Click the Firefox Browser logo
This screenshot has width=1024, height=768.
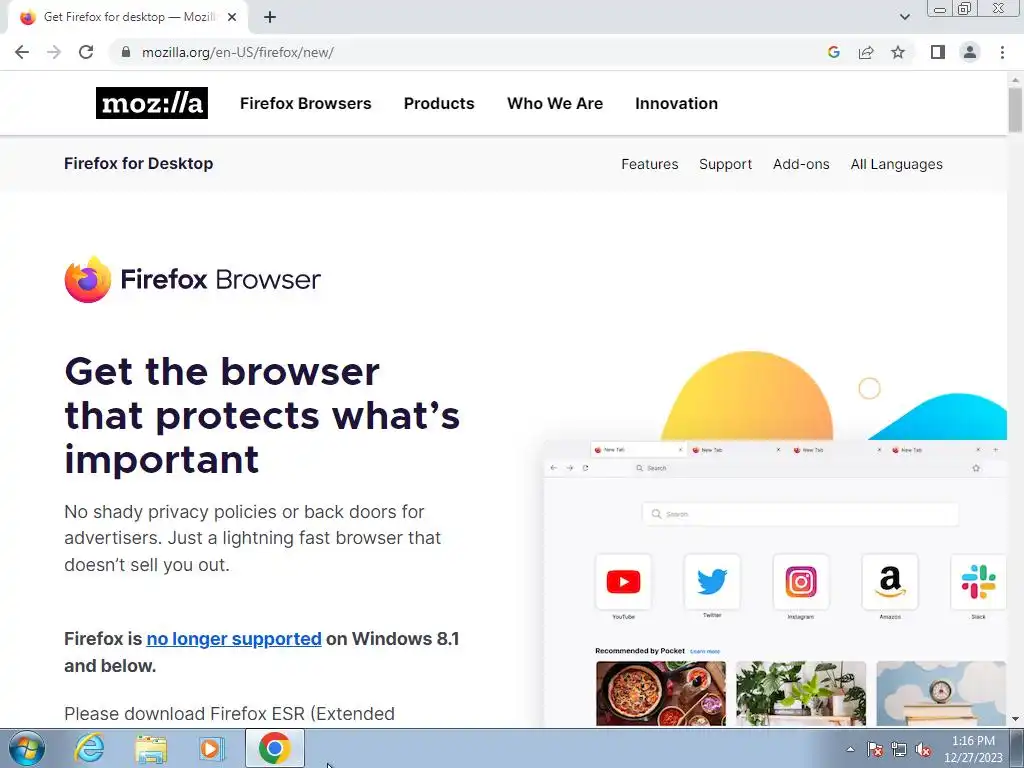coord(193,280)
